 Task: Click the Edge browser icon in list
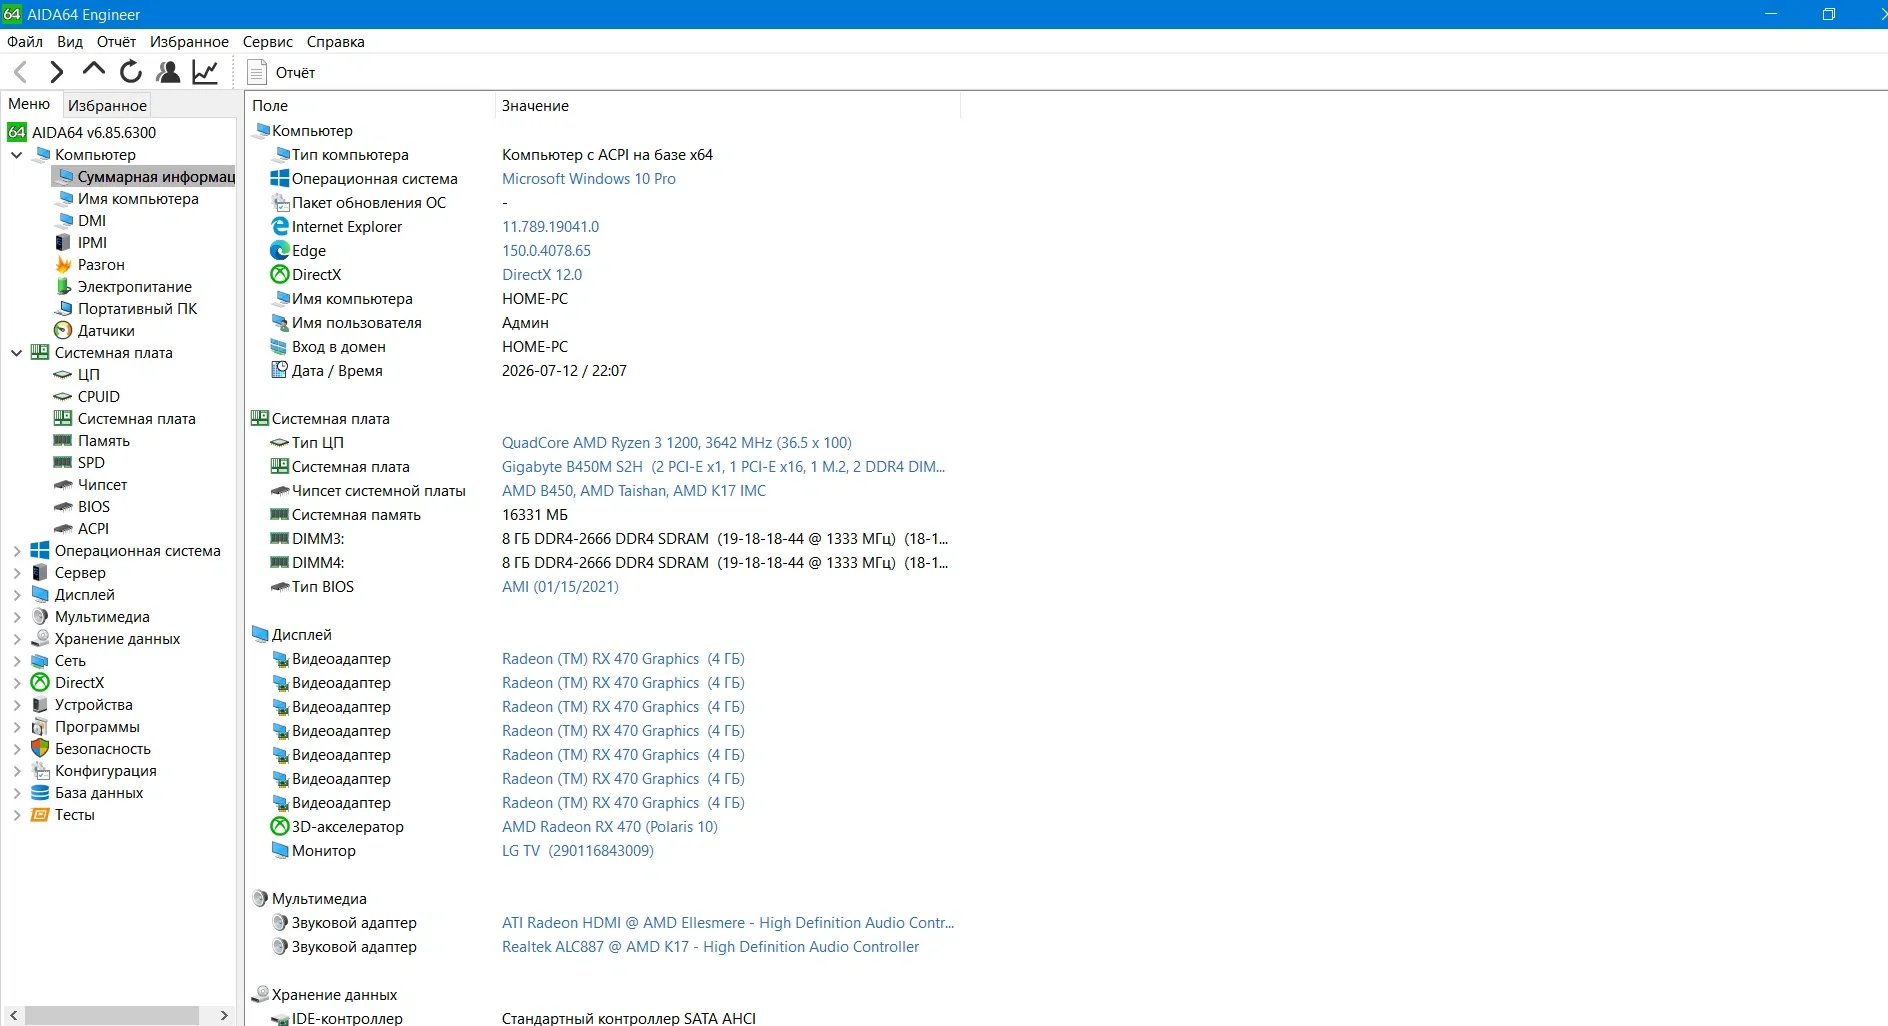280,251
